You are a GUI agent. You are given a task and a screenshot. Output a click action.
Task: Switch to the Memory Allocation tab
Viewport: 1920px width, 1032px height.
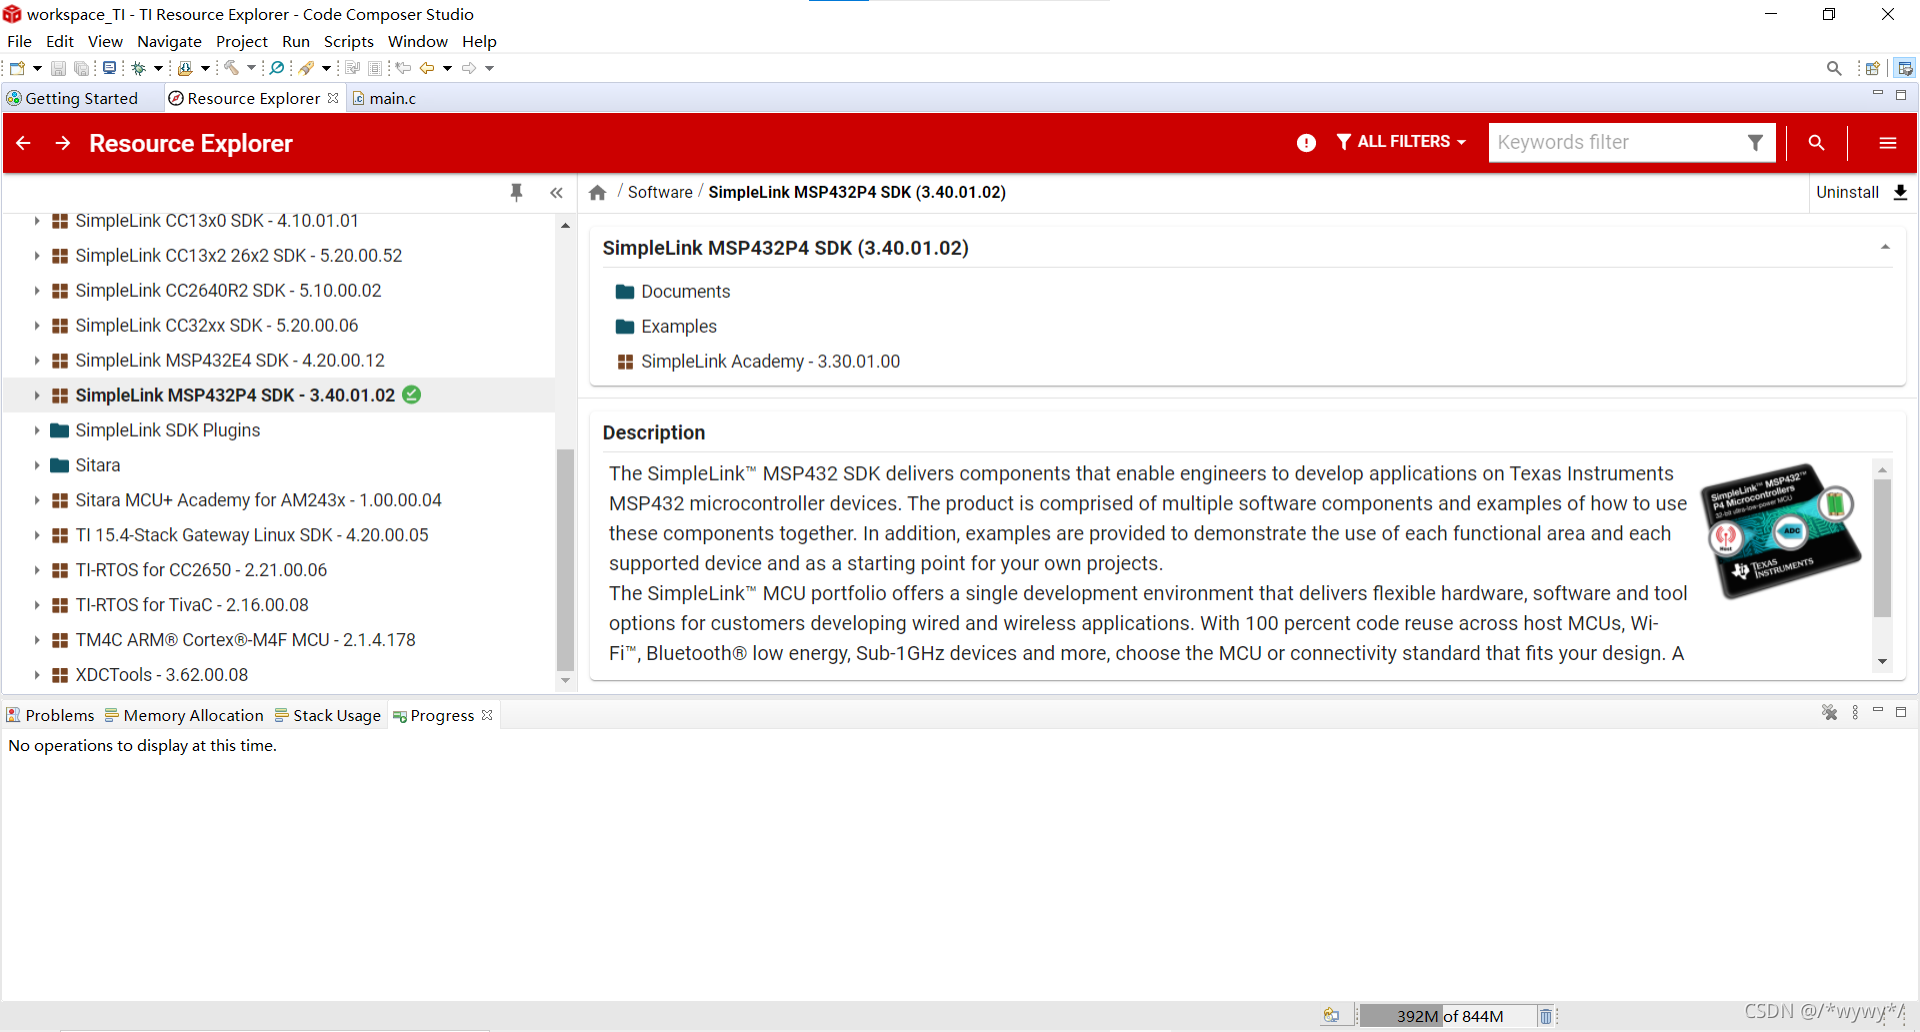pyautogui.click(x=184, y=715)
